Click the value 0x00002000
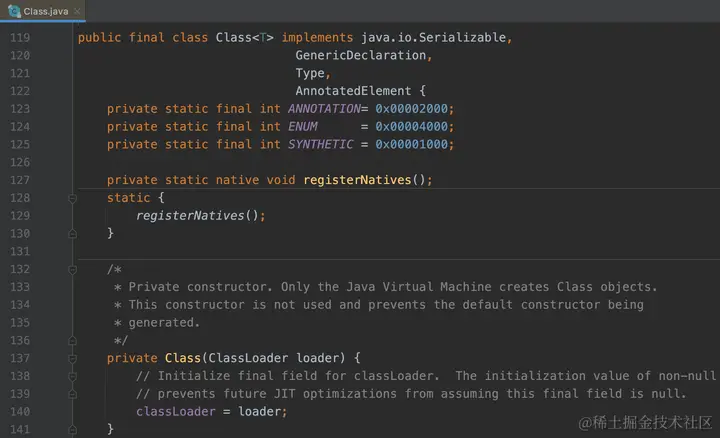The image size is (720, 438). point(411,109)
